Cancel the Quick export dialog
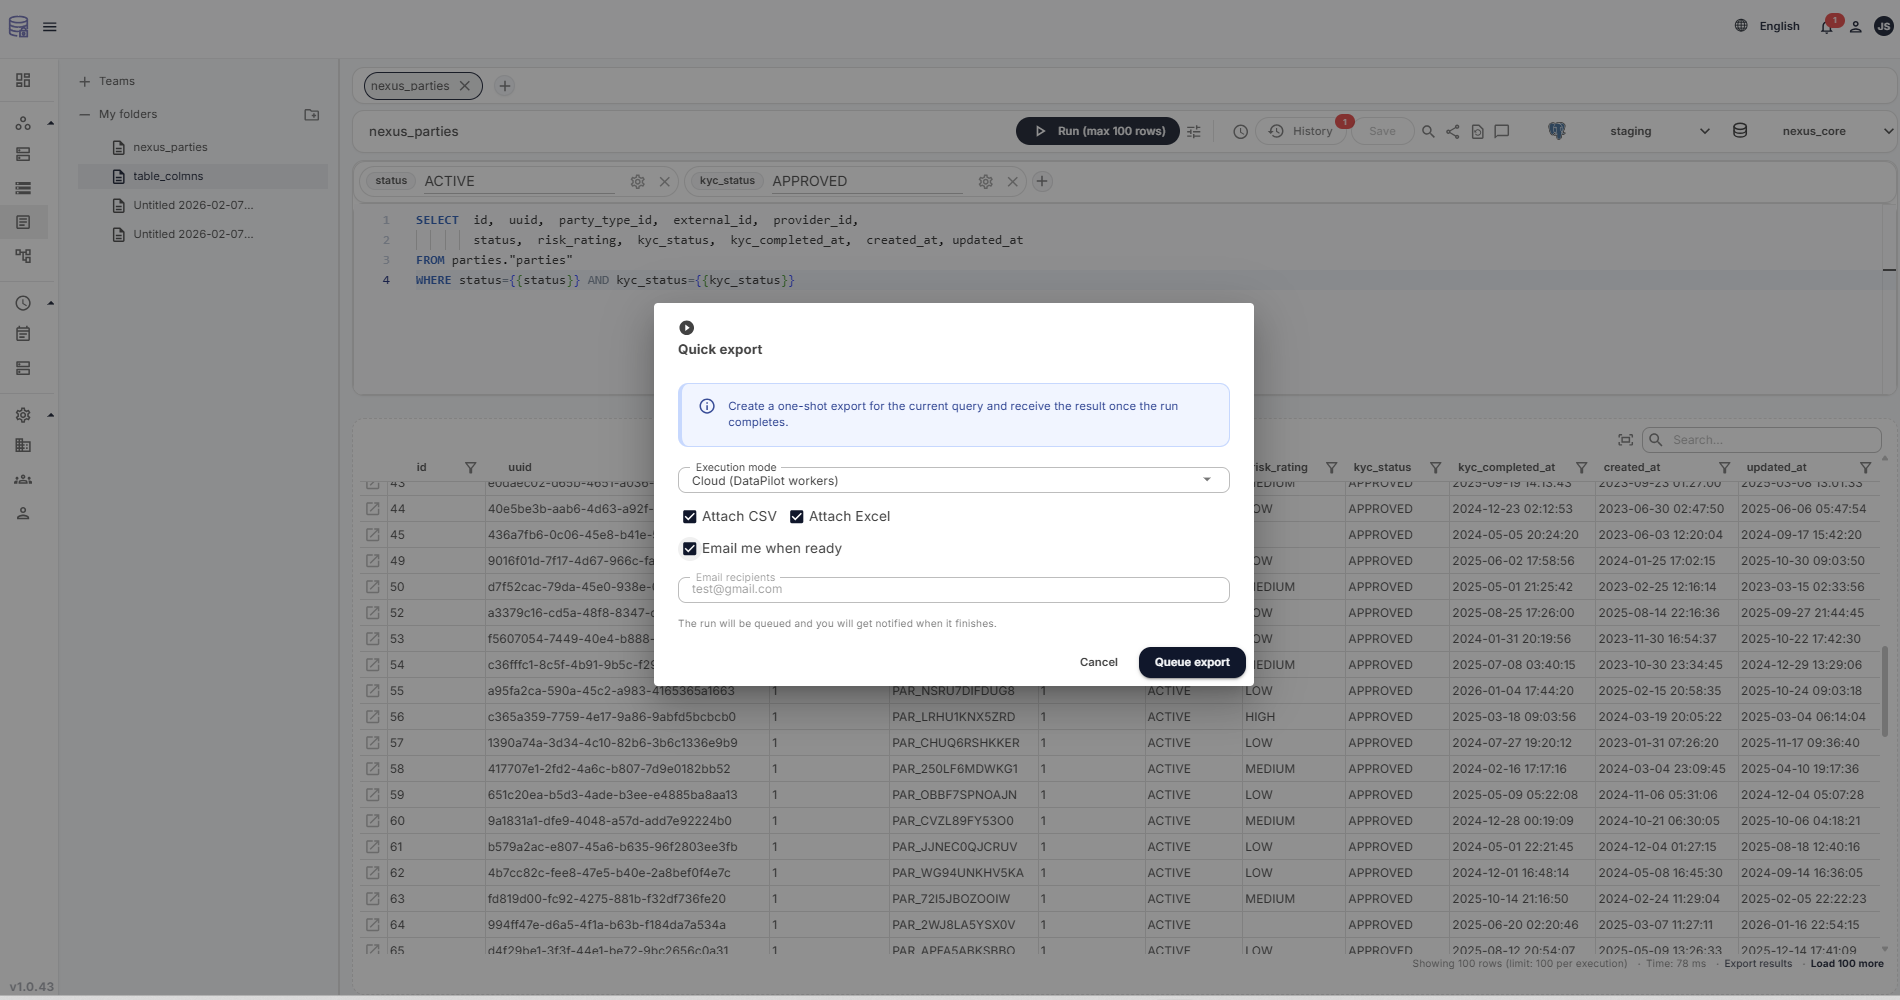1900x1000 pixels. click(x=1098, y=662)
